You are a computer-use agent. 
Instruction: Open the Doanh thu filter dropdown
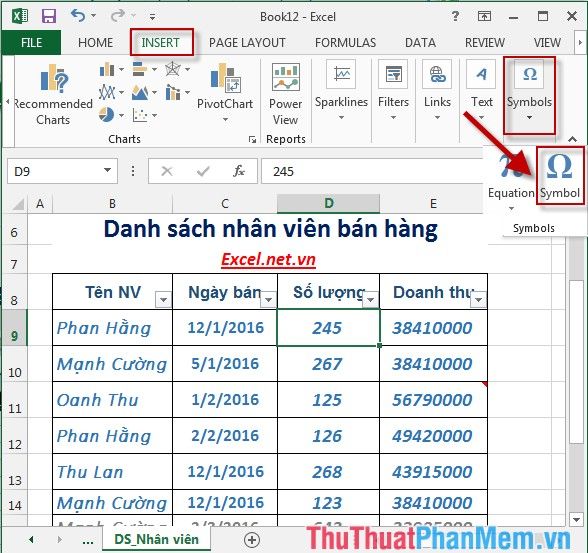[478, 300]
